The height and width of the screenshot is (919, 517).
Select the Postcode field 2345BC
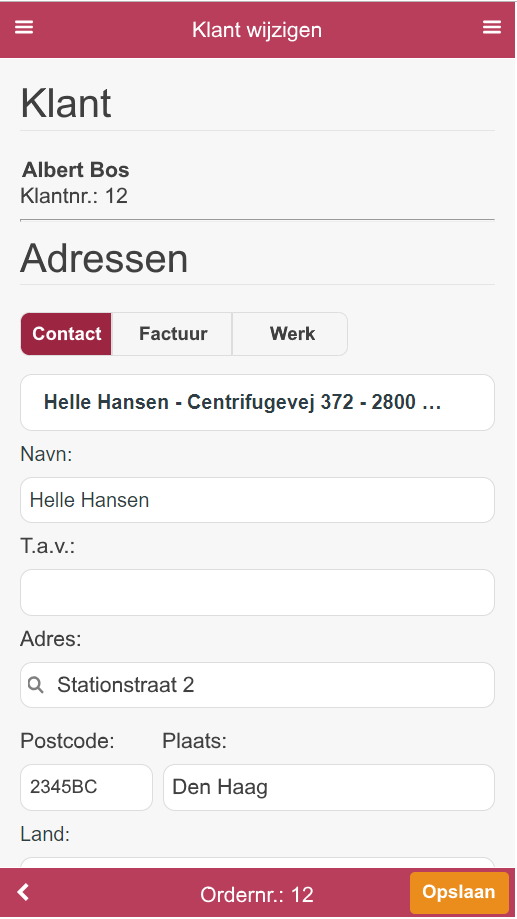coord(86,787)
